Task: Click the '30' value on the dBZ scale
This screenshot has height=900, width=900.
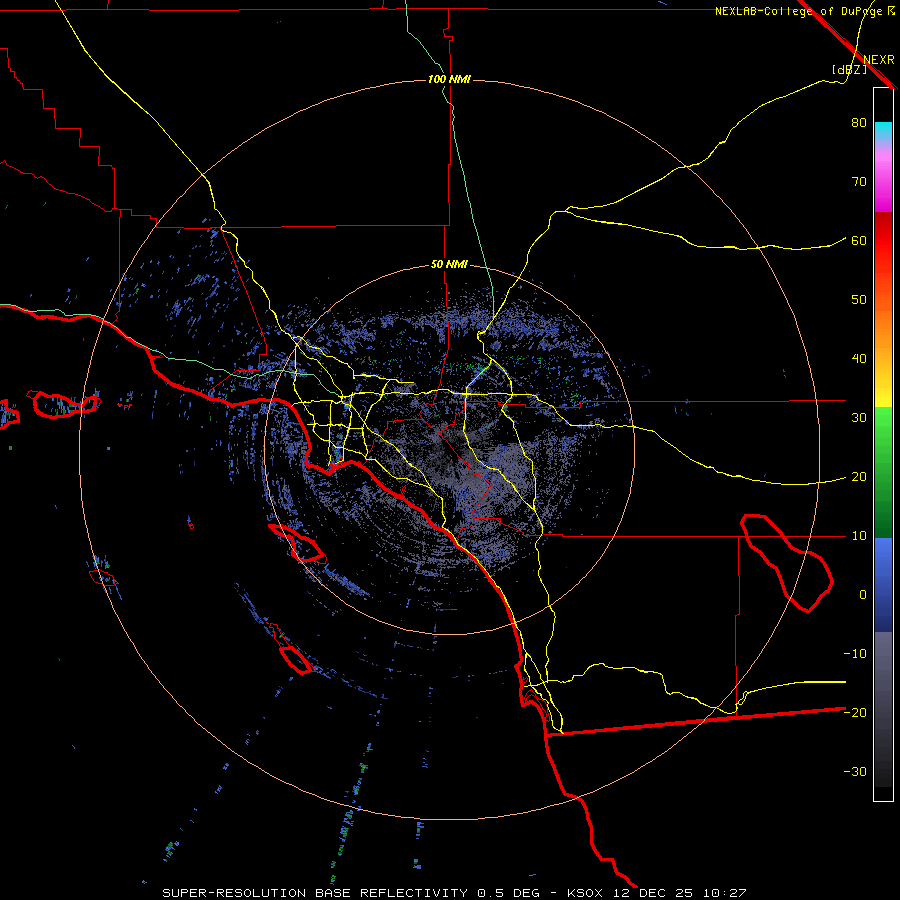Action: pos(859,418)
